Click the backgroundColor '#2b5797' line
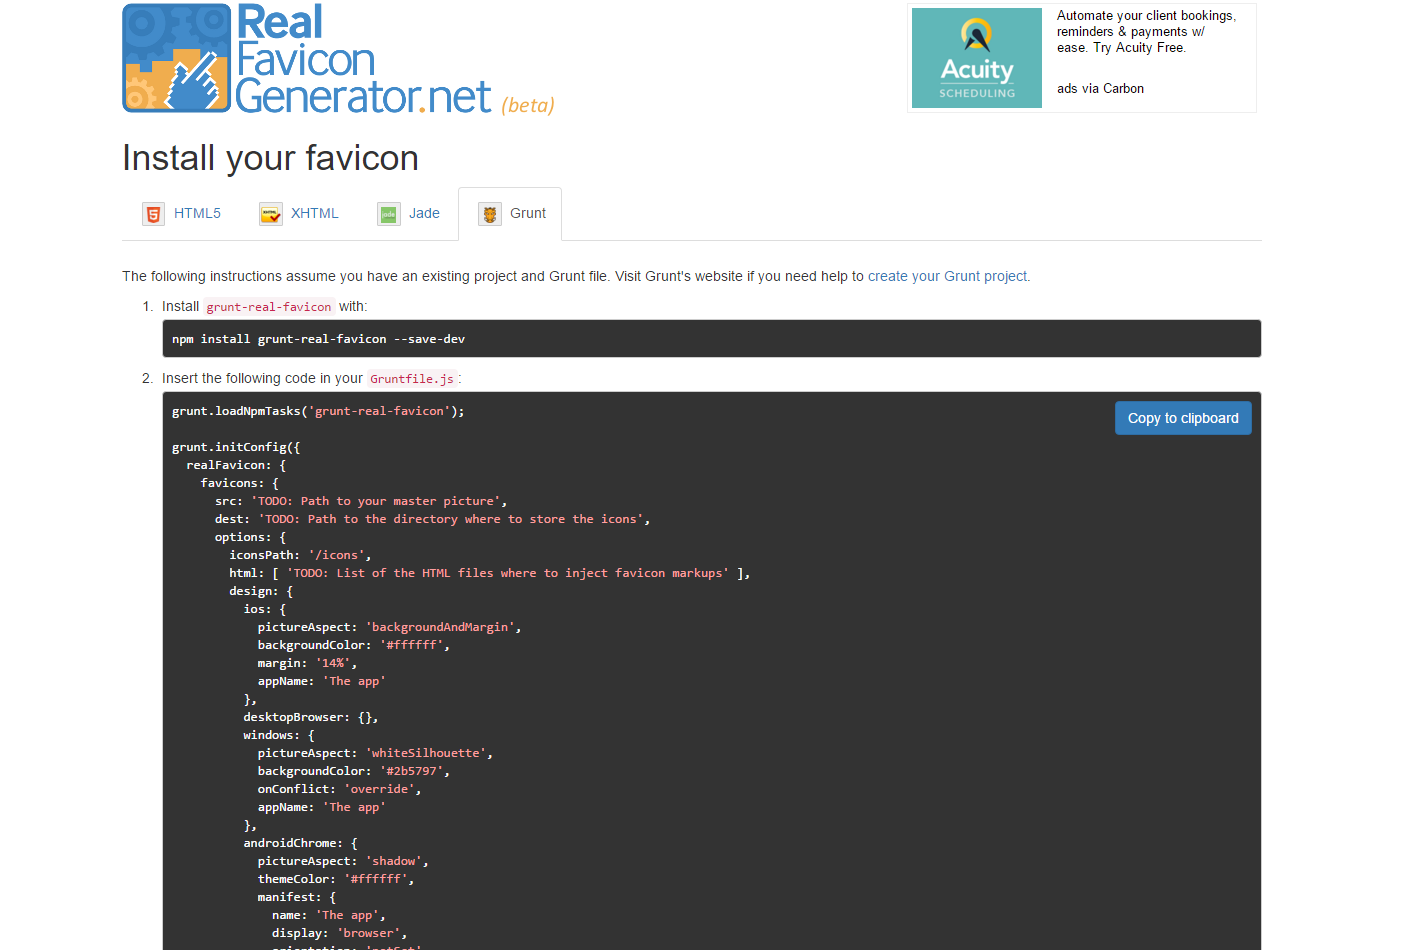1422x950 pixels. coord(354,771)
